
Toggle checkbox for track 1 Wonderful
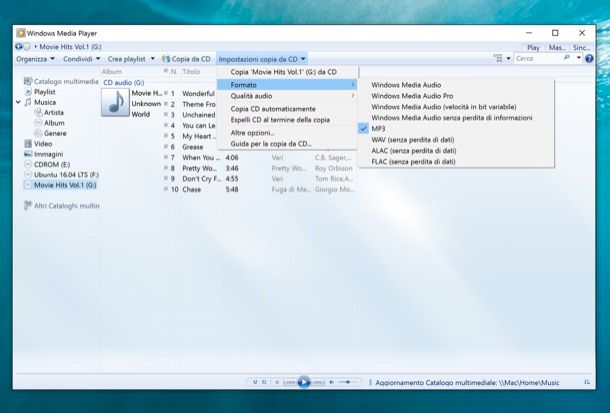click(166, 93)
